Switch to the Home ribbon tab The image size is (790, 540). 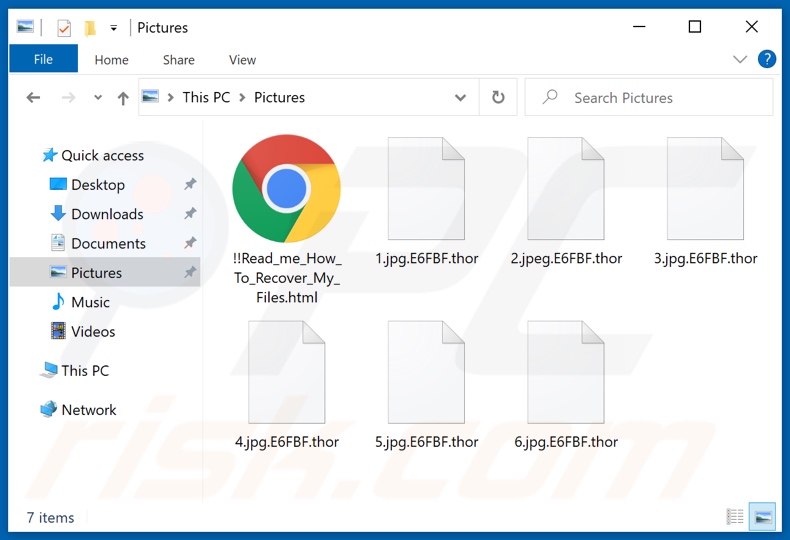[111, 60]
